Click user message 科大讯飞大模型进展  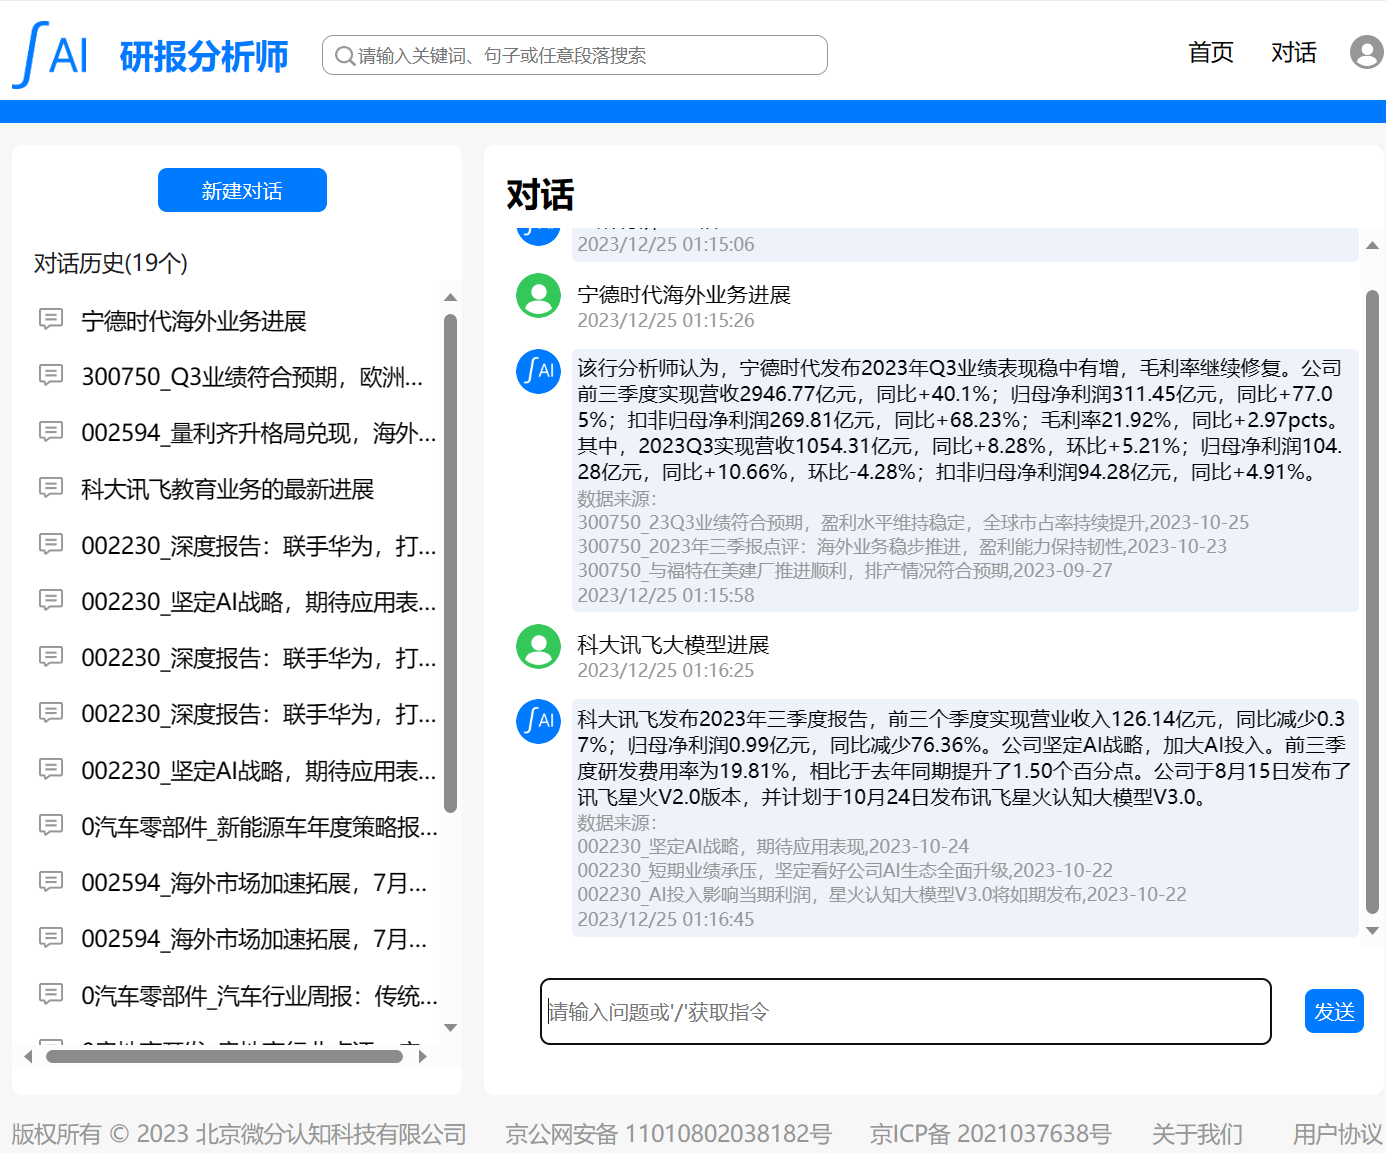673,645
